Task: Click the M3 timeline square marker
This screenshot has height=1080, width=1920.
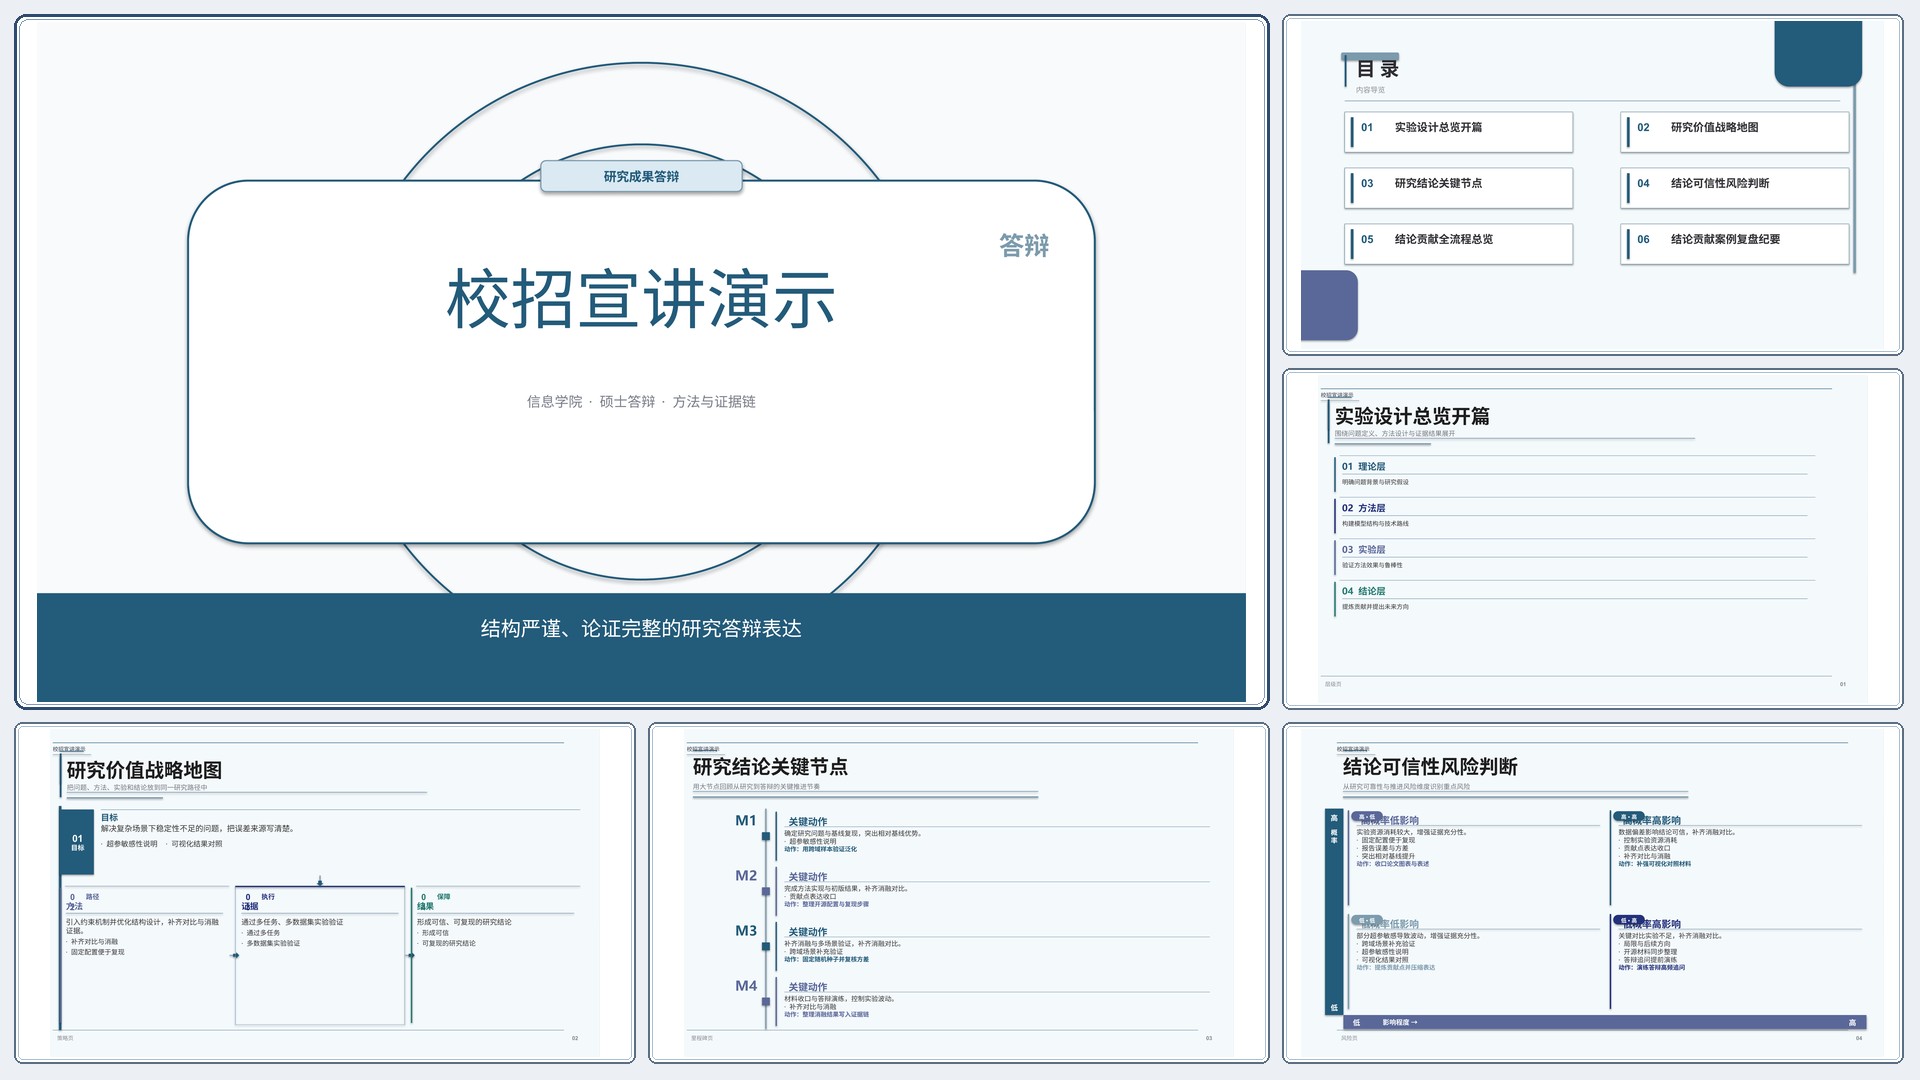Action: pyautogui.click(x=766, y=946)
